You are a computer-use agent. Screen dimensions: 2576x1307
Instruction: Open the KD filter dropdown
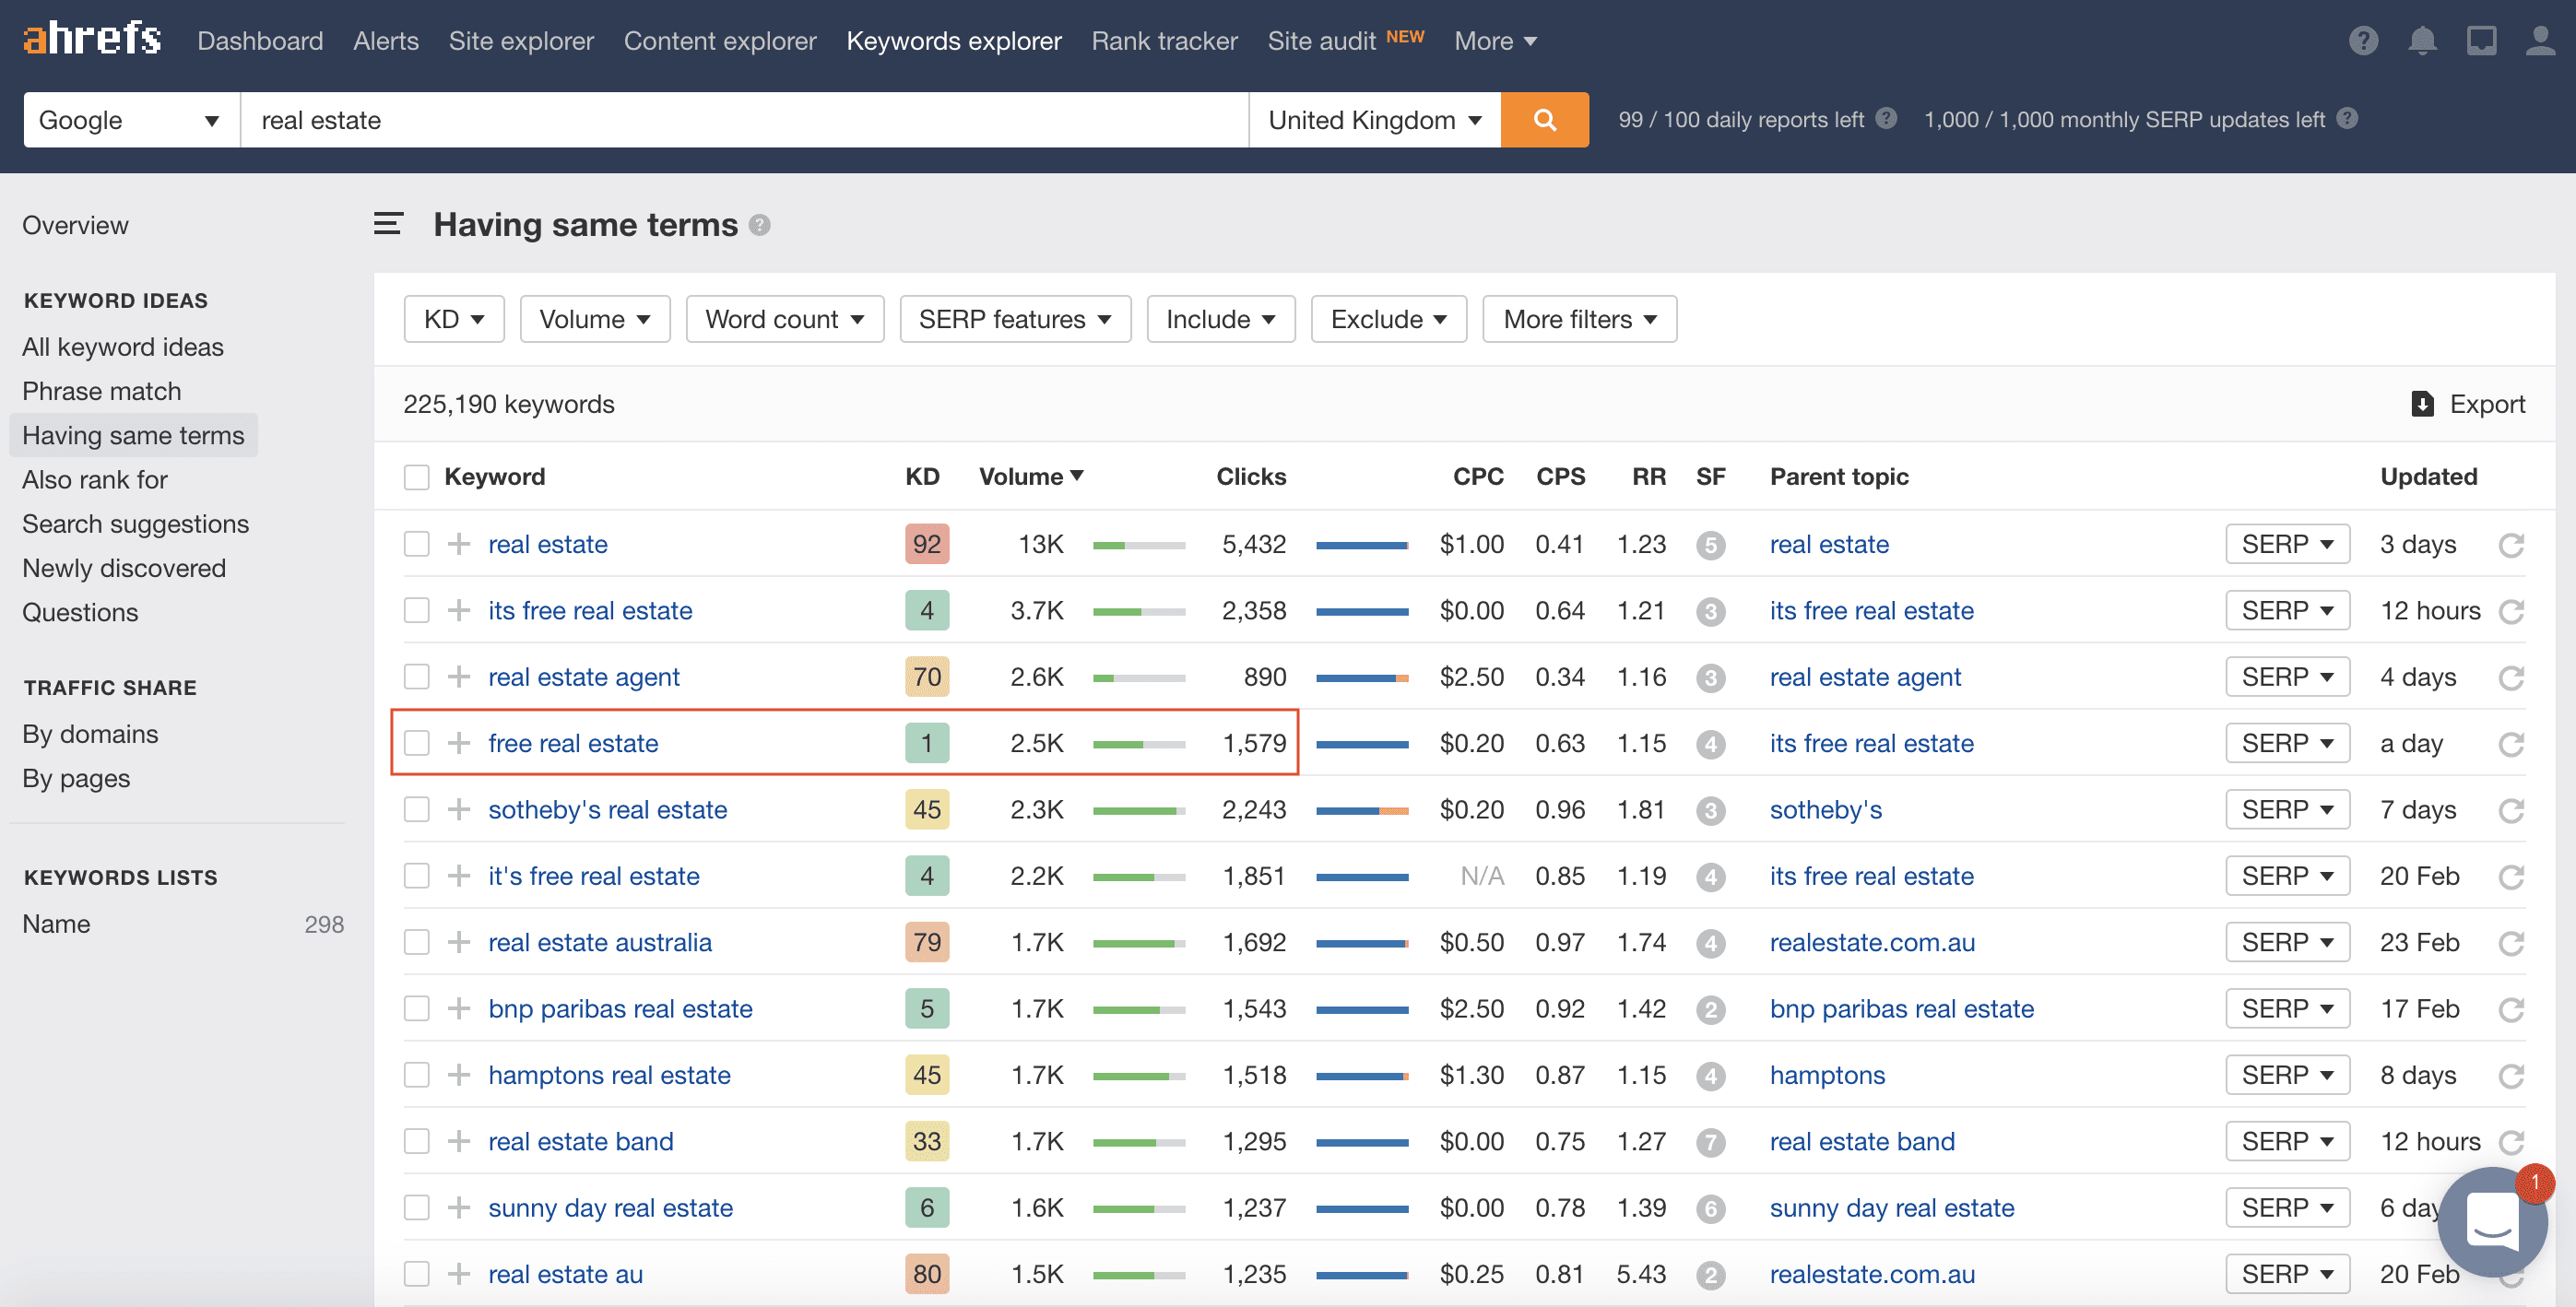point(454,319)
